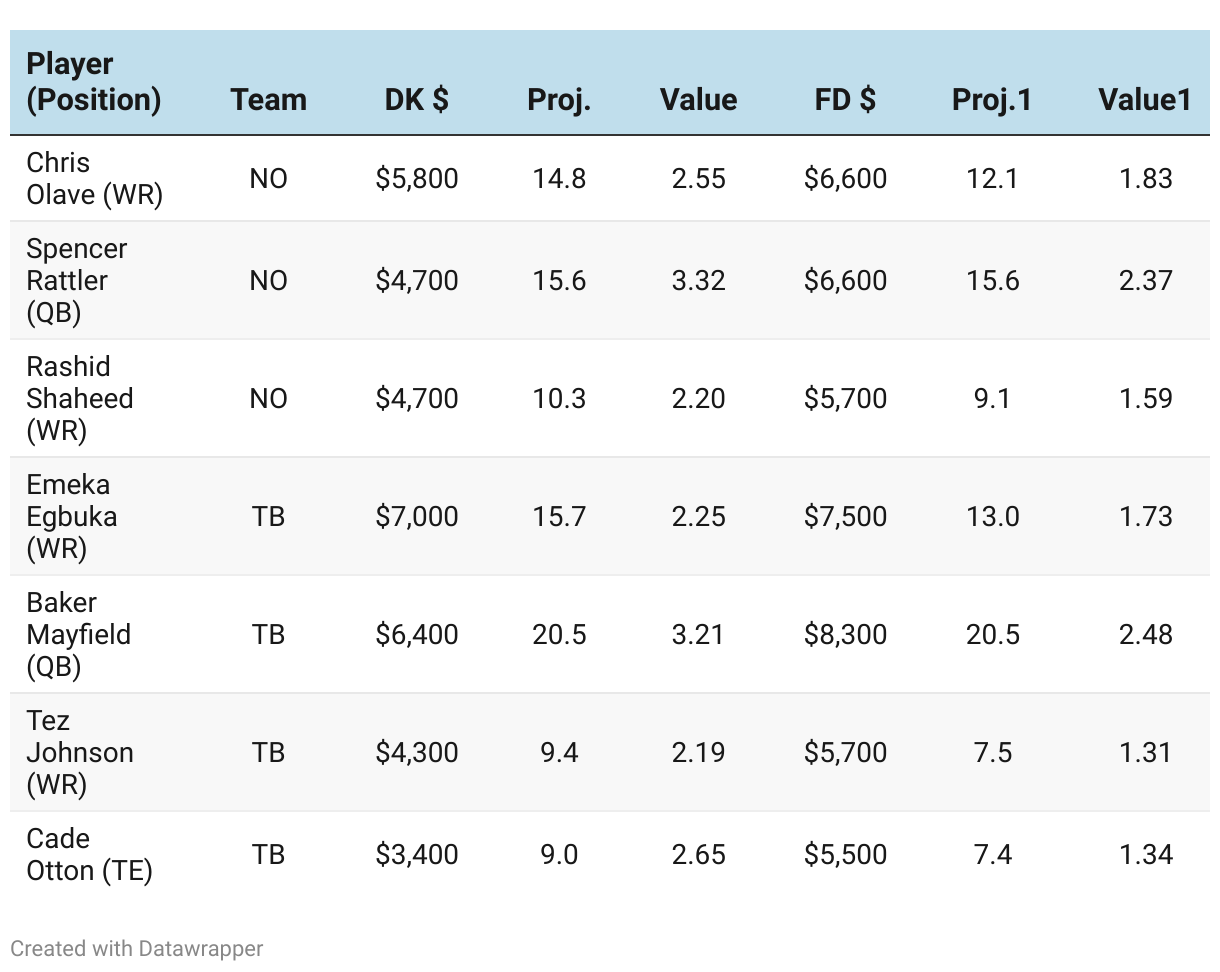The width and height of the screenshot is (1220, 972).
Task: Click Baker Mayfield's $8,300 FD salary
Action: (x=845, y=634)
